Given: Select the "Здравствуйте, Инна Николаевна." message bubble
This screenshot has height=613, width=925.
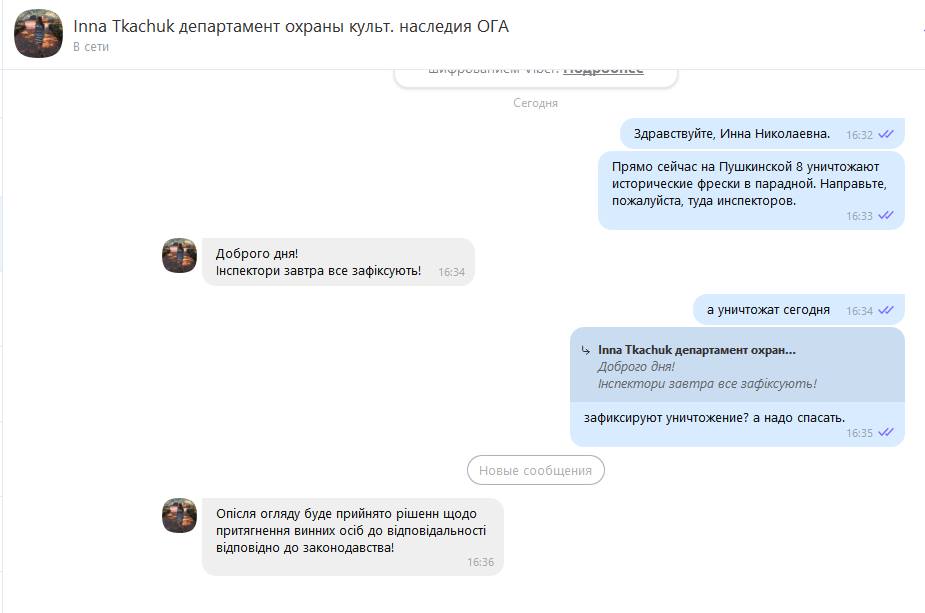Looking at the screenshot, I should point(762,134).
